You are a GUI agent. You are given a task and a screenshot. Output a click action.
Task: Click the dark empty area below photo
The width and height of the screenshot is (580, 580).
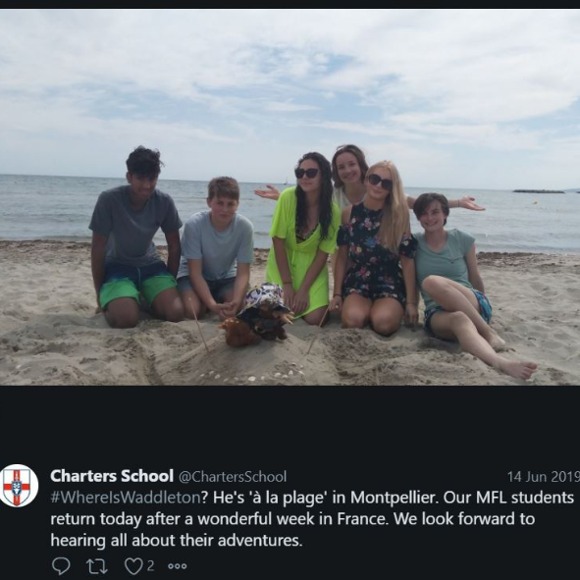click(290, 424)
